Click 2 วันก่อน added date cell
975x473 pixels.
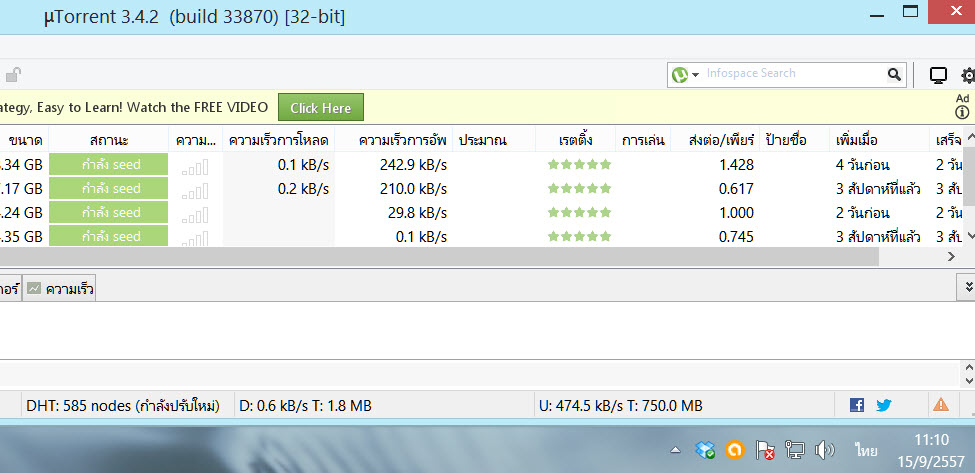[863, 213]
